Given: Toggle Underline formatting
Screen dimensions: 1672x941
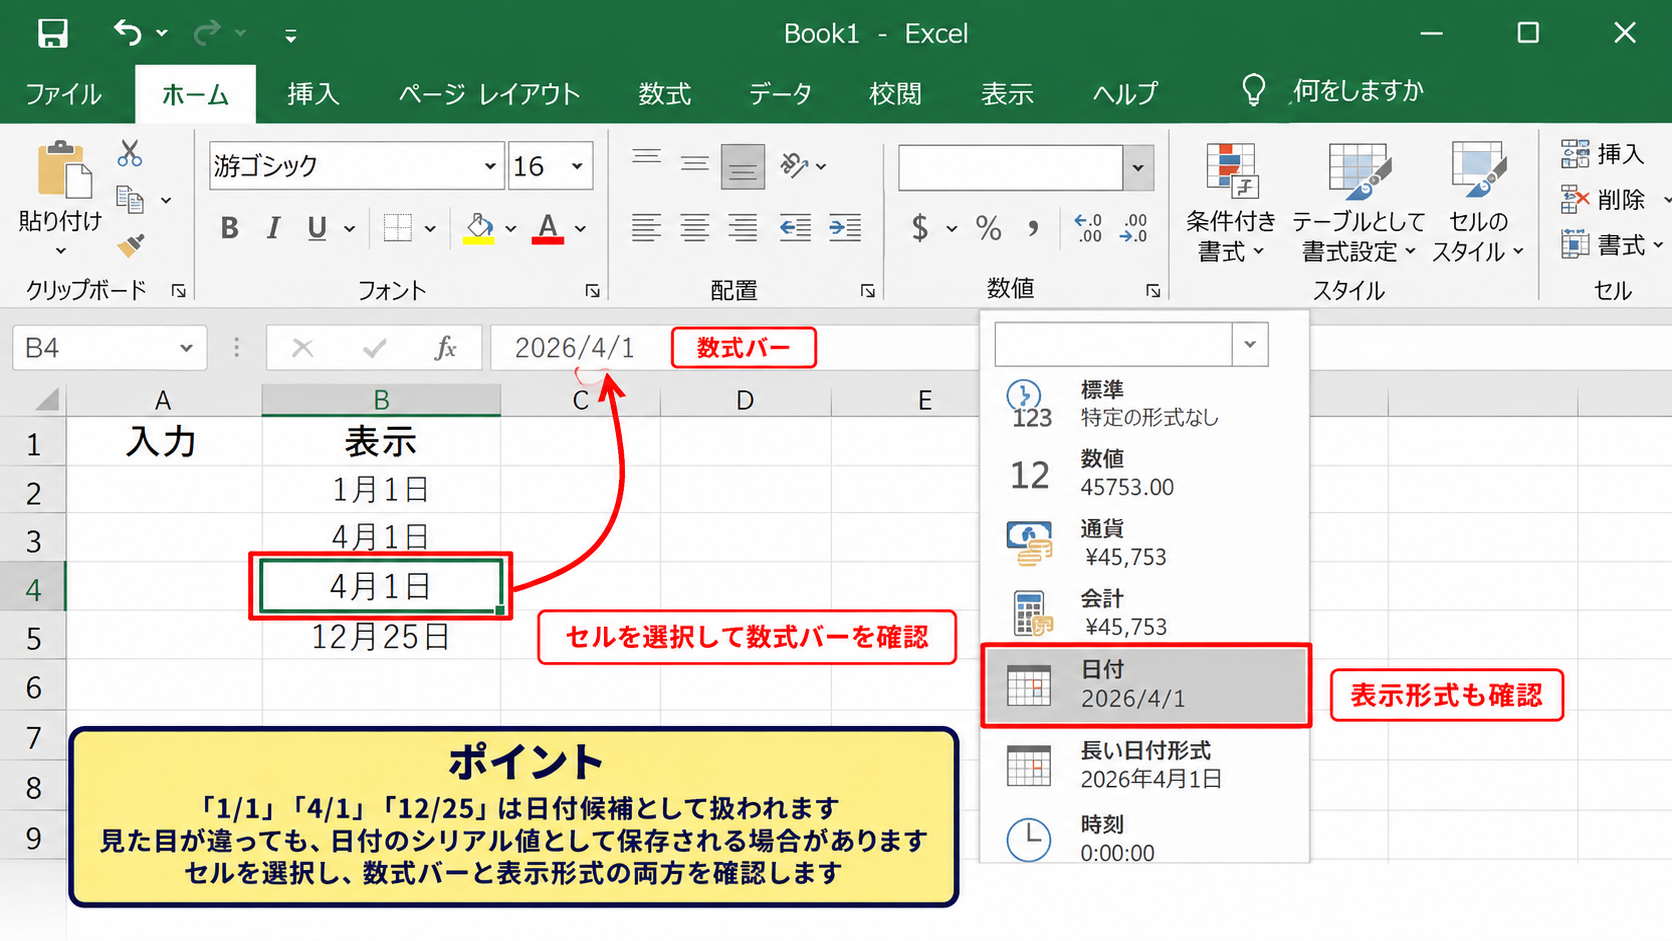Looking at the screenshot, I should tap(317, 228).
